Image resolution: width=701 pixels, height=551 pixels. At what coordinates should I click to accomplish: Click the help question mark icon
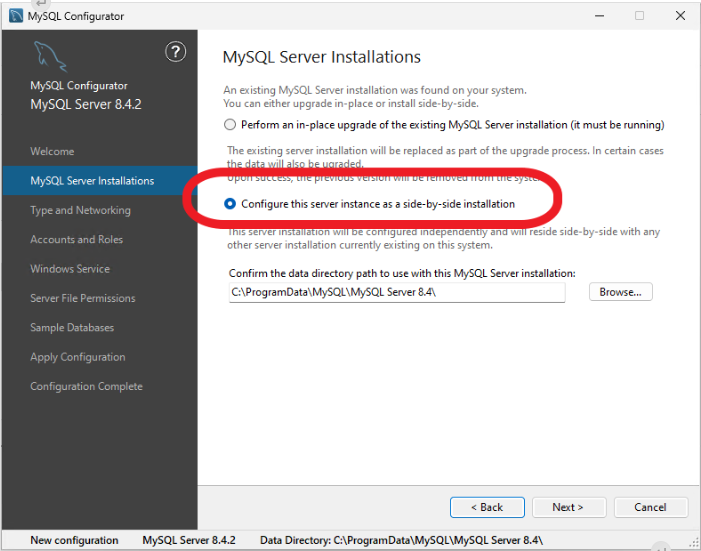(x=175, y=52)
